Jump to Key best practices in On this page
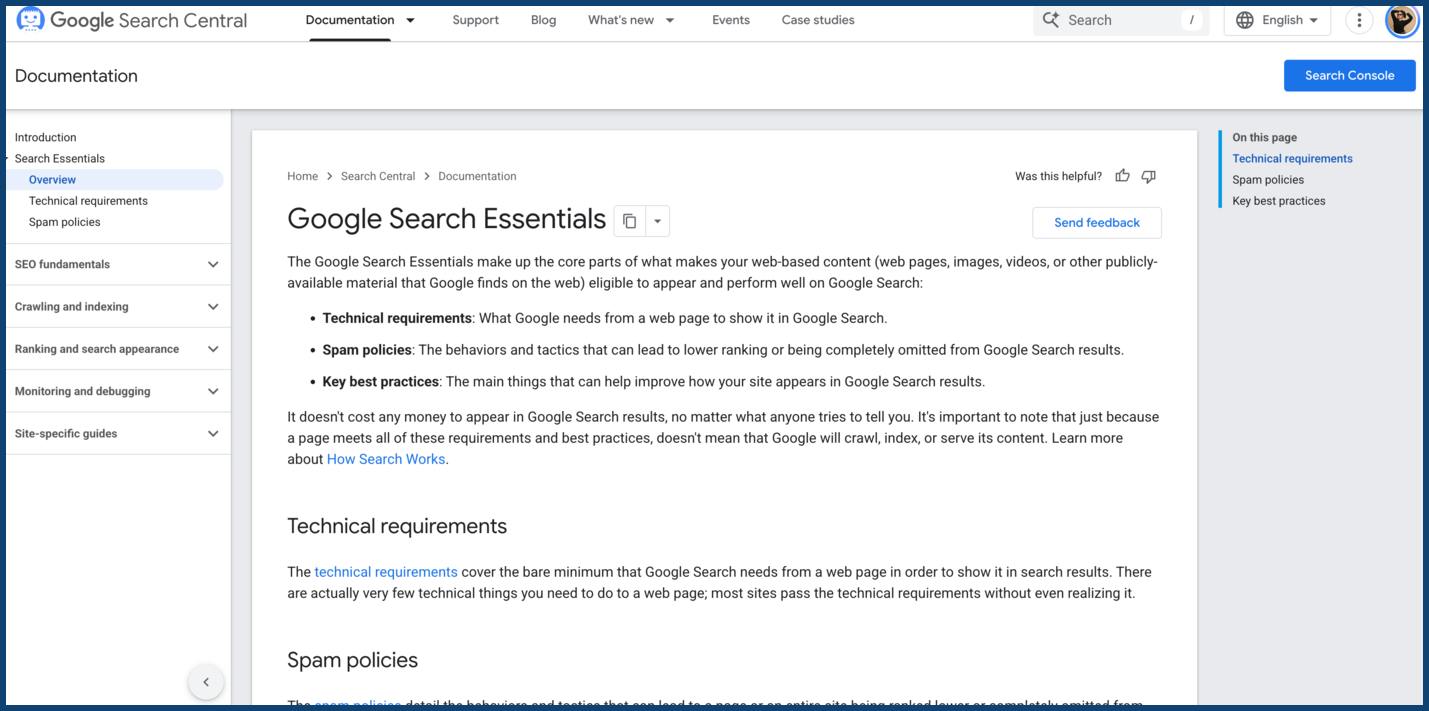The image size is (1429, 711). tap(1279, 201)
